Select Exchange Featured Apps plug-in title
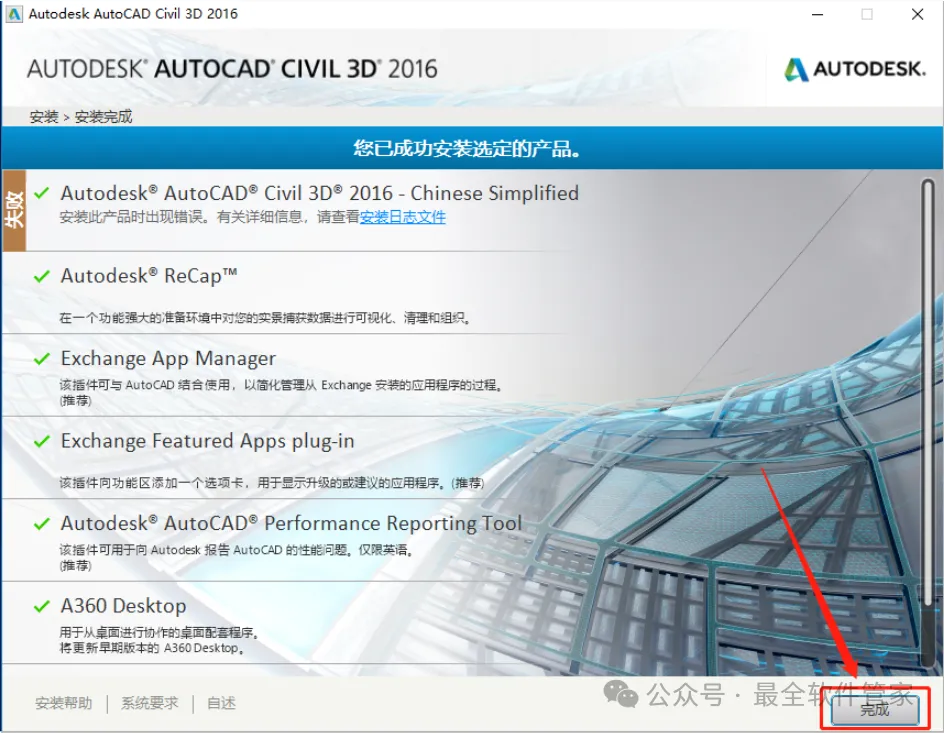The image size is (944, 733). 207,441
